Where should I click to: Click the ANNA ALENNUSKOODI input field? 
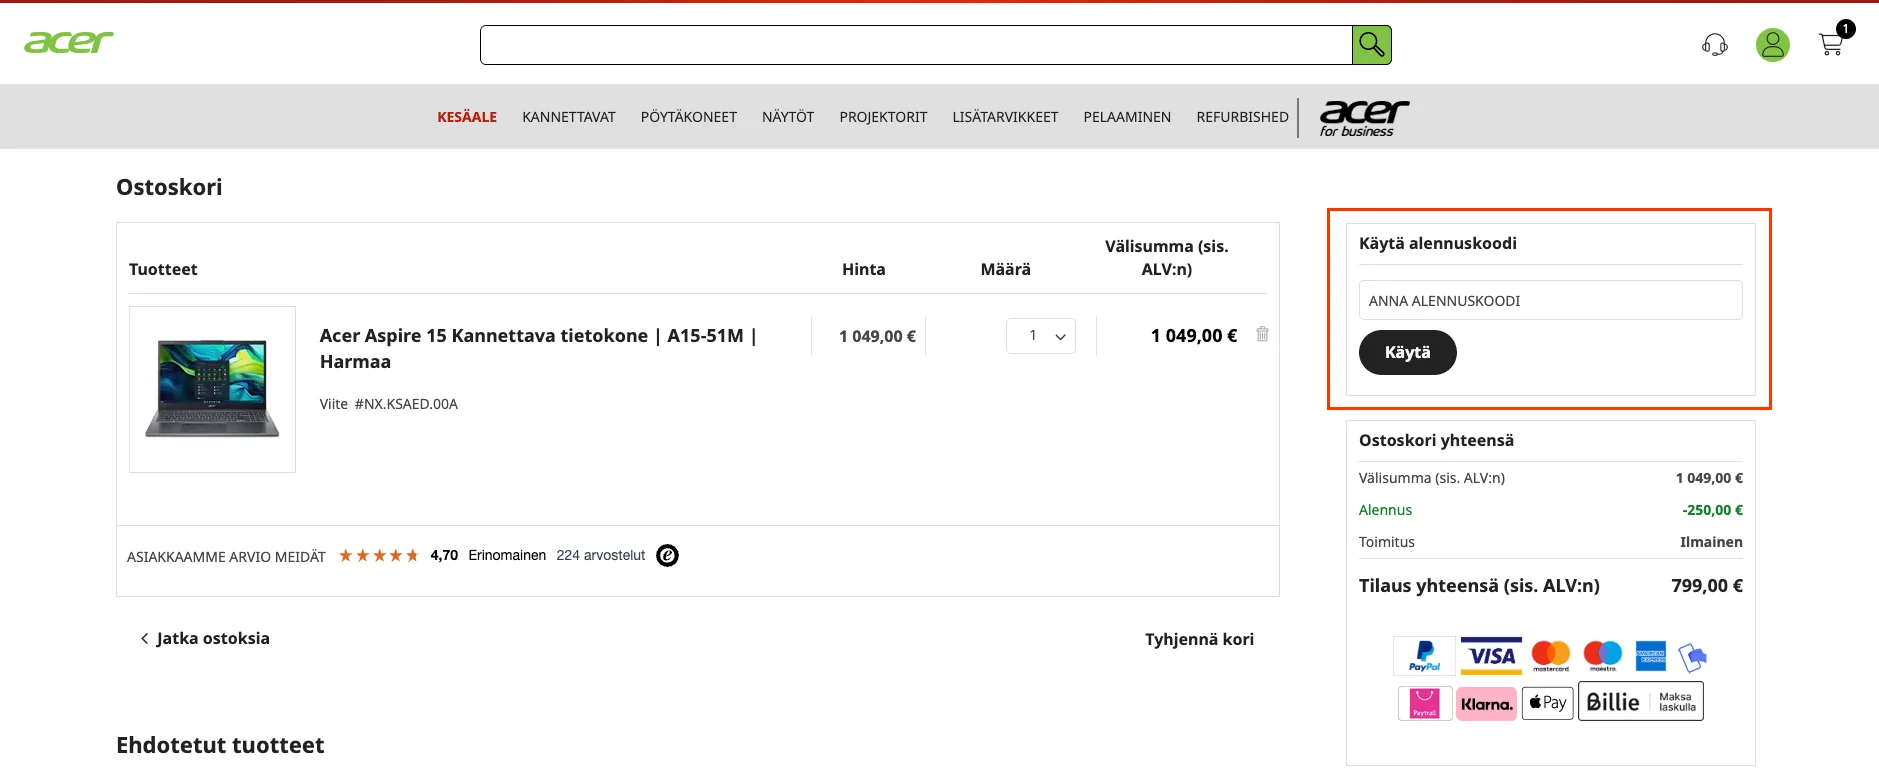1550,300
